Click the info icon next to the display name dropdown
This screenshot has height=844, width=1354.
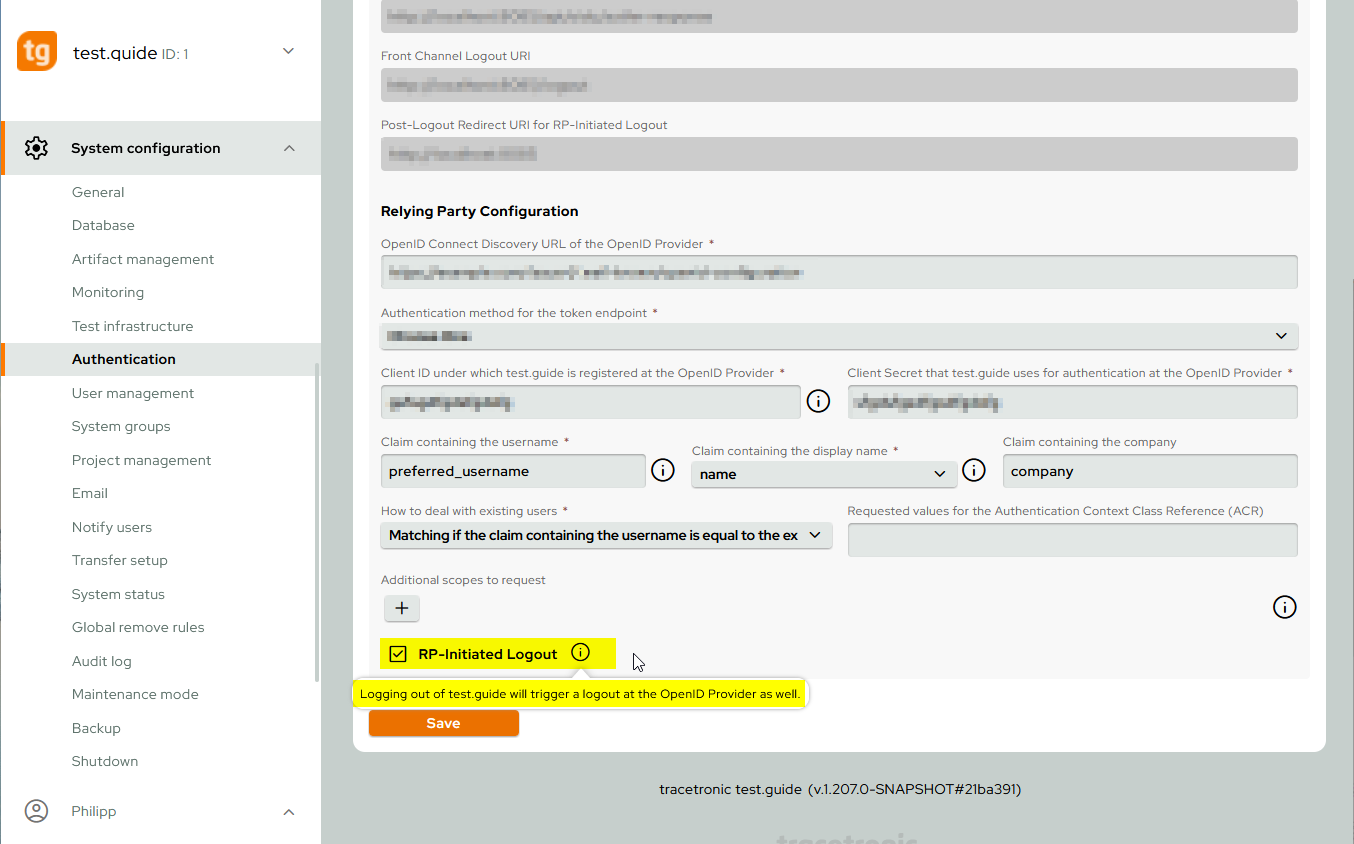[974, 469]
